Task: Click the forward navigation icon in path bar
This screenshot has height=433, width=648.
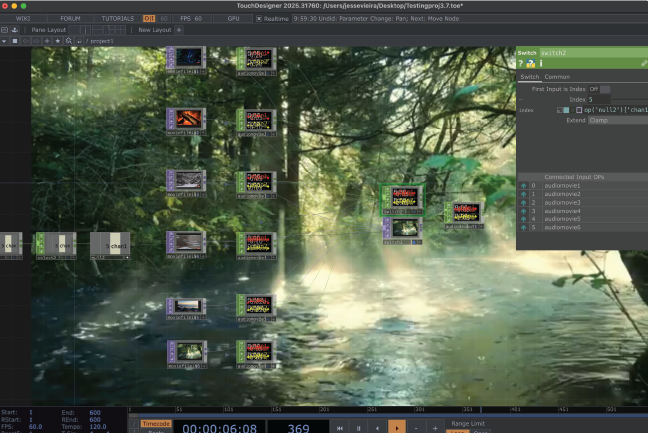Action: coord(36,41)
